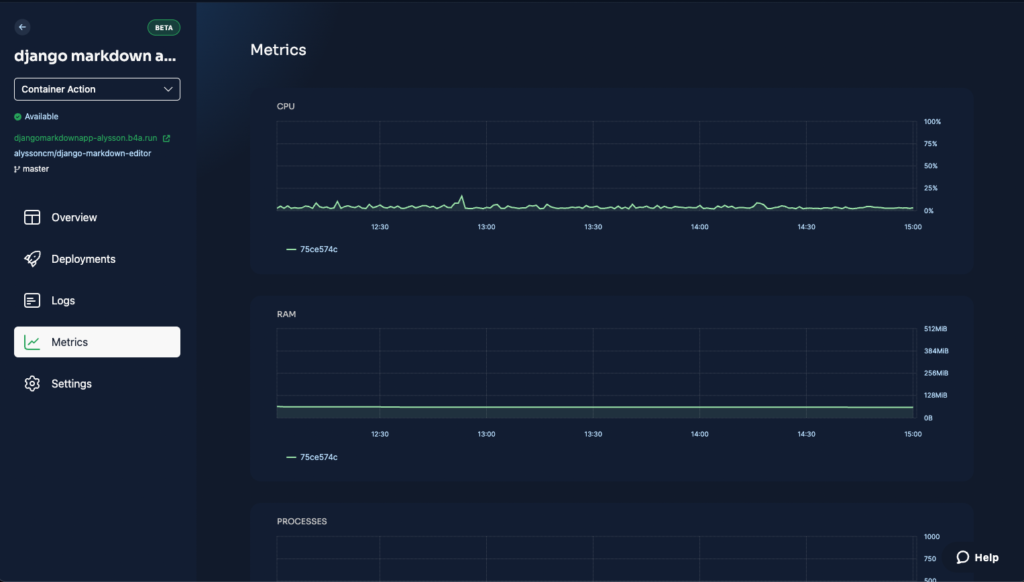This screenshot has height=582, width=1024.
Task: Click the Metrics page heading
Action: tap(278, 50)
